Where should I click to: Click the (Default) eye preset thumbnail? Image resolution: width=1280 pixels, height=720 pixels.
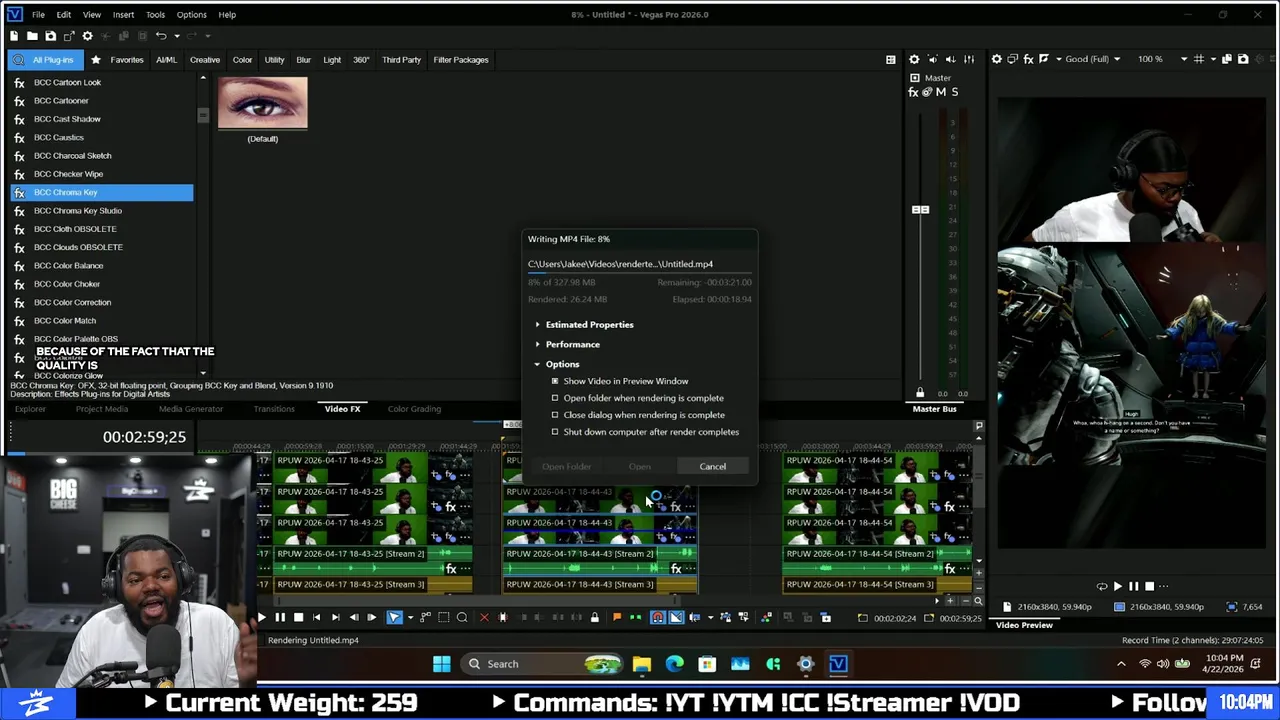pos(263,103)
